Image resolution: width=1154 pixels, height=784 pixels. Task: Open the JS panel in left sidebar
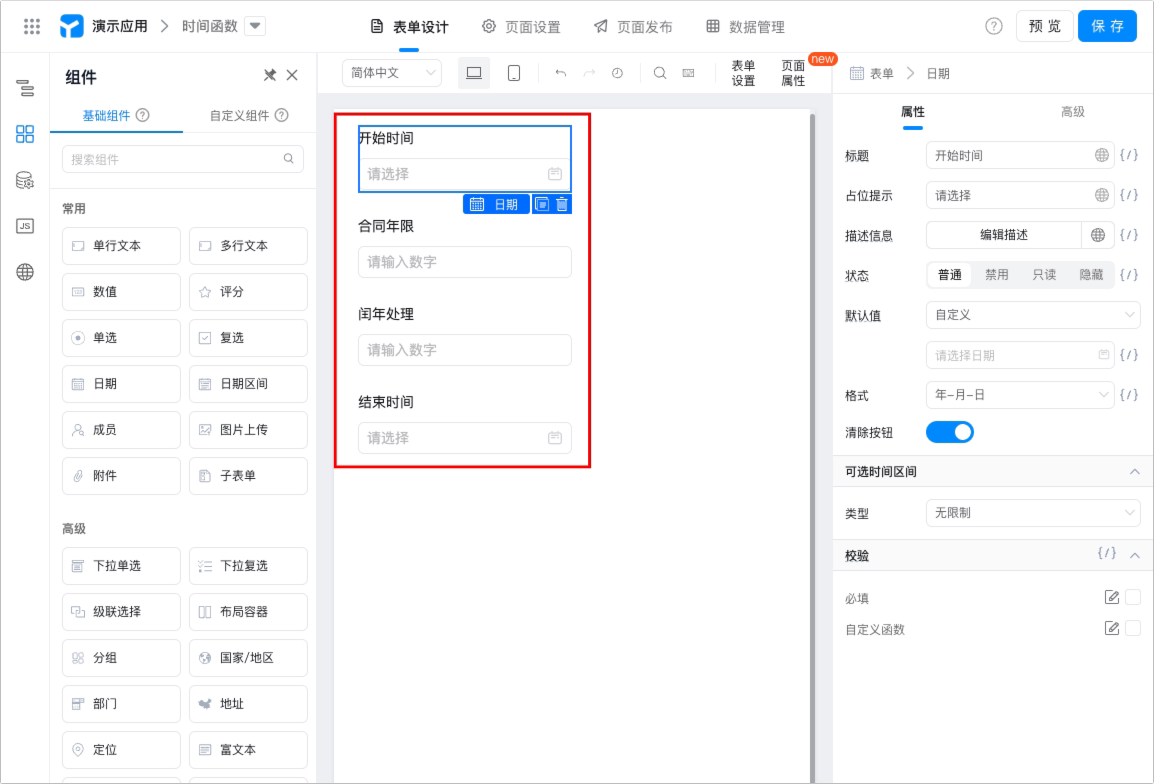tap(25, 226)
